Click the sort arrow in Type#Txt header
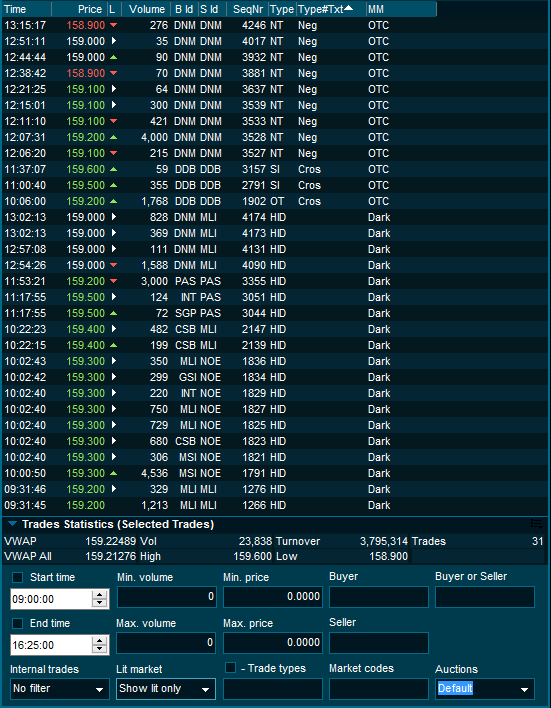 [x=349, y=7]
